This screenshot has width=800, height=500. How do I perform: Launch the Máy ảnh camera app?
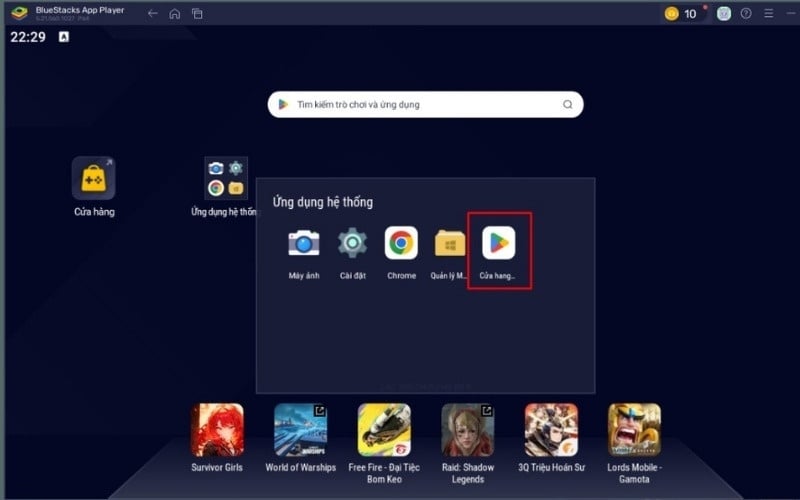[x=304, y=243]
